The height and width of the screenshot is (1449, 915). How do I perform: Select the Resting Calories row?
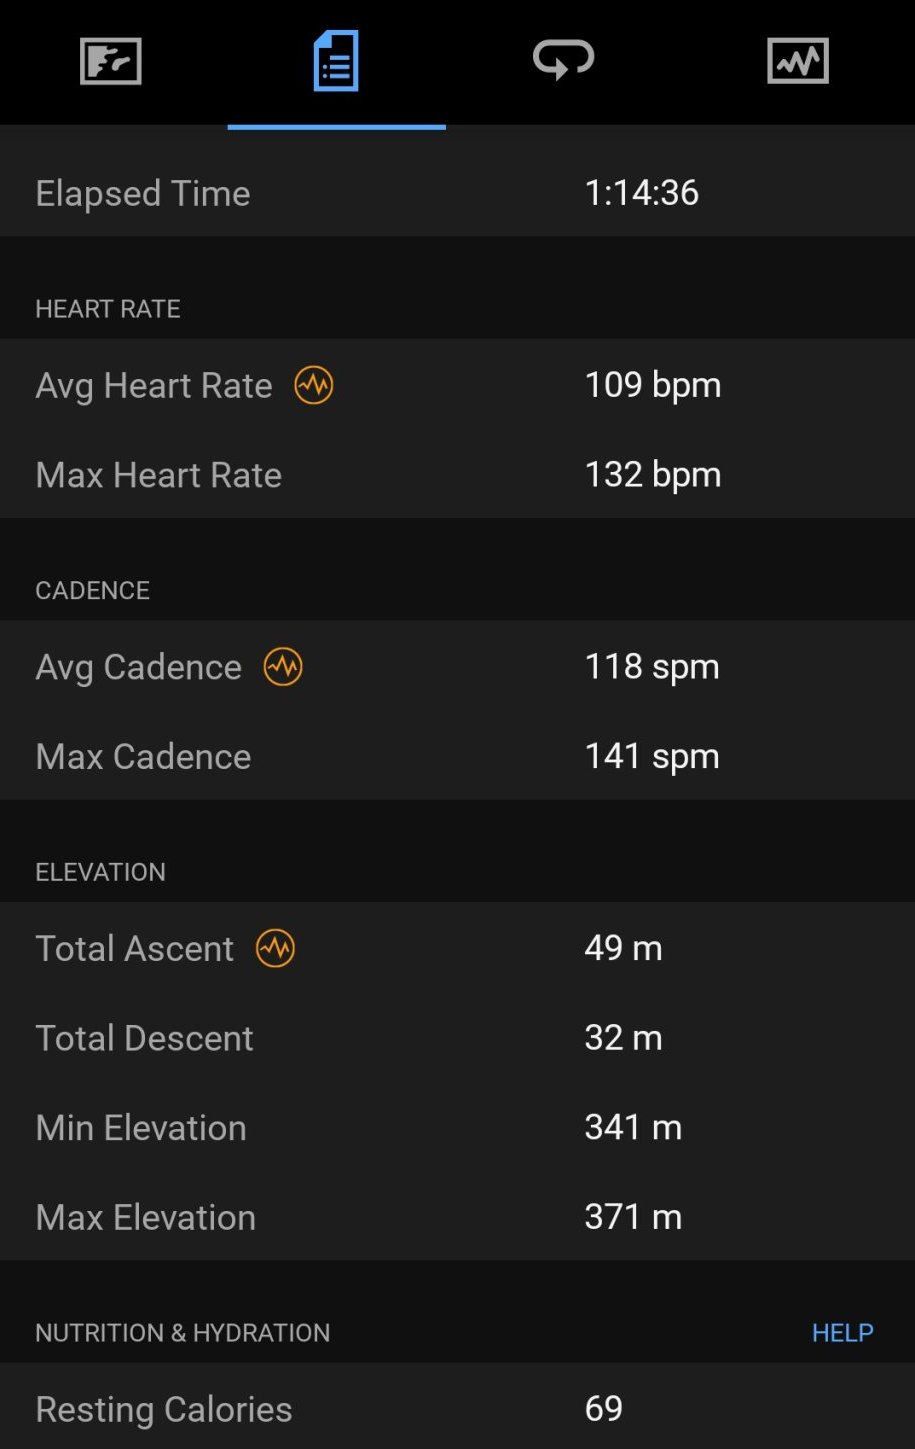click(457, 1409)
